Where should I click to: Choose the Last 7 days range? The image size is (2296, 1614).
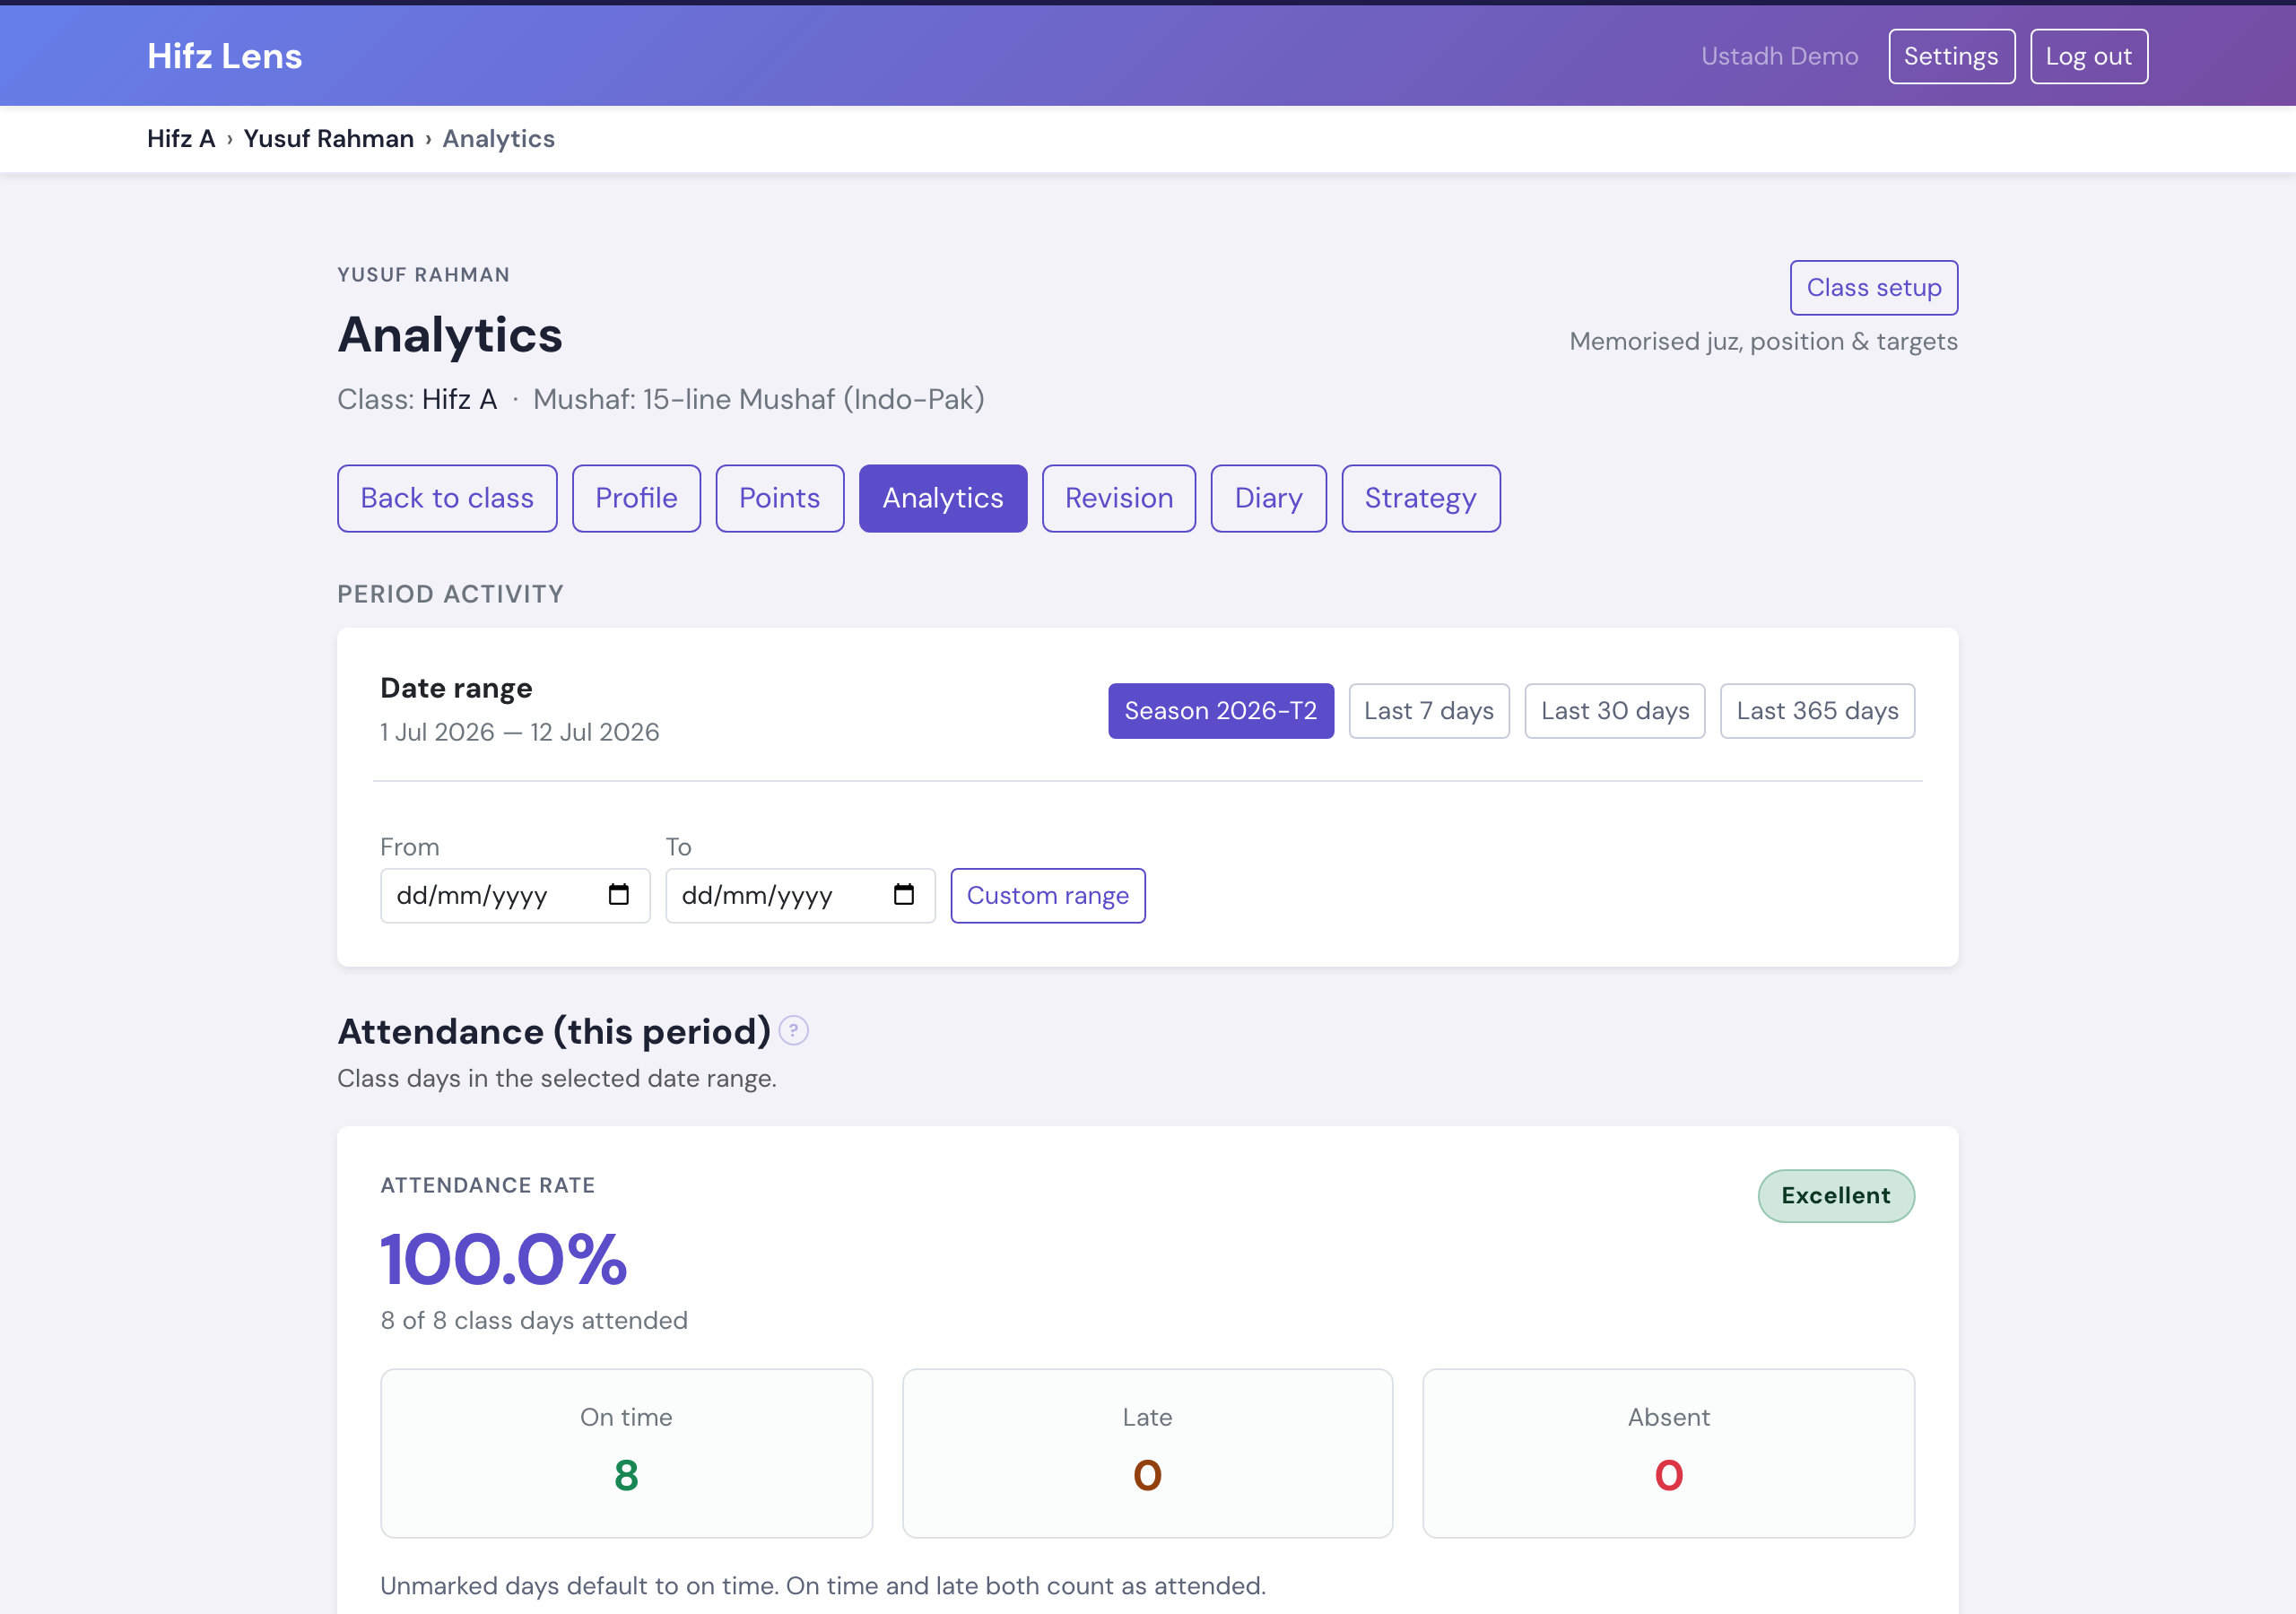(x=1428, y=711)
